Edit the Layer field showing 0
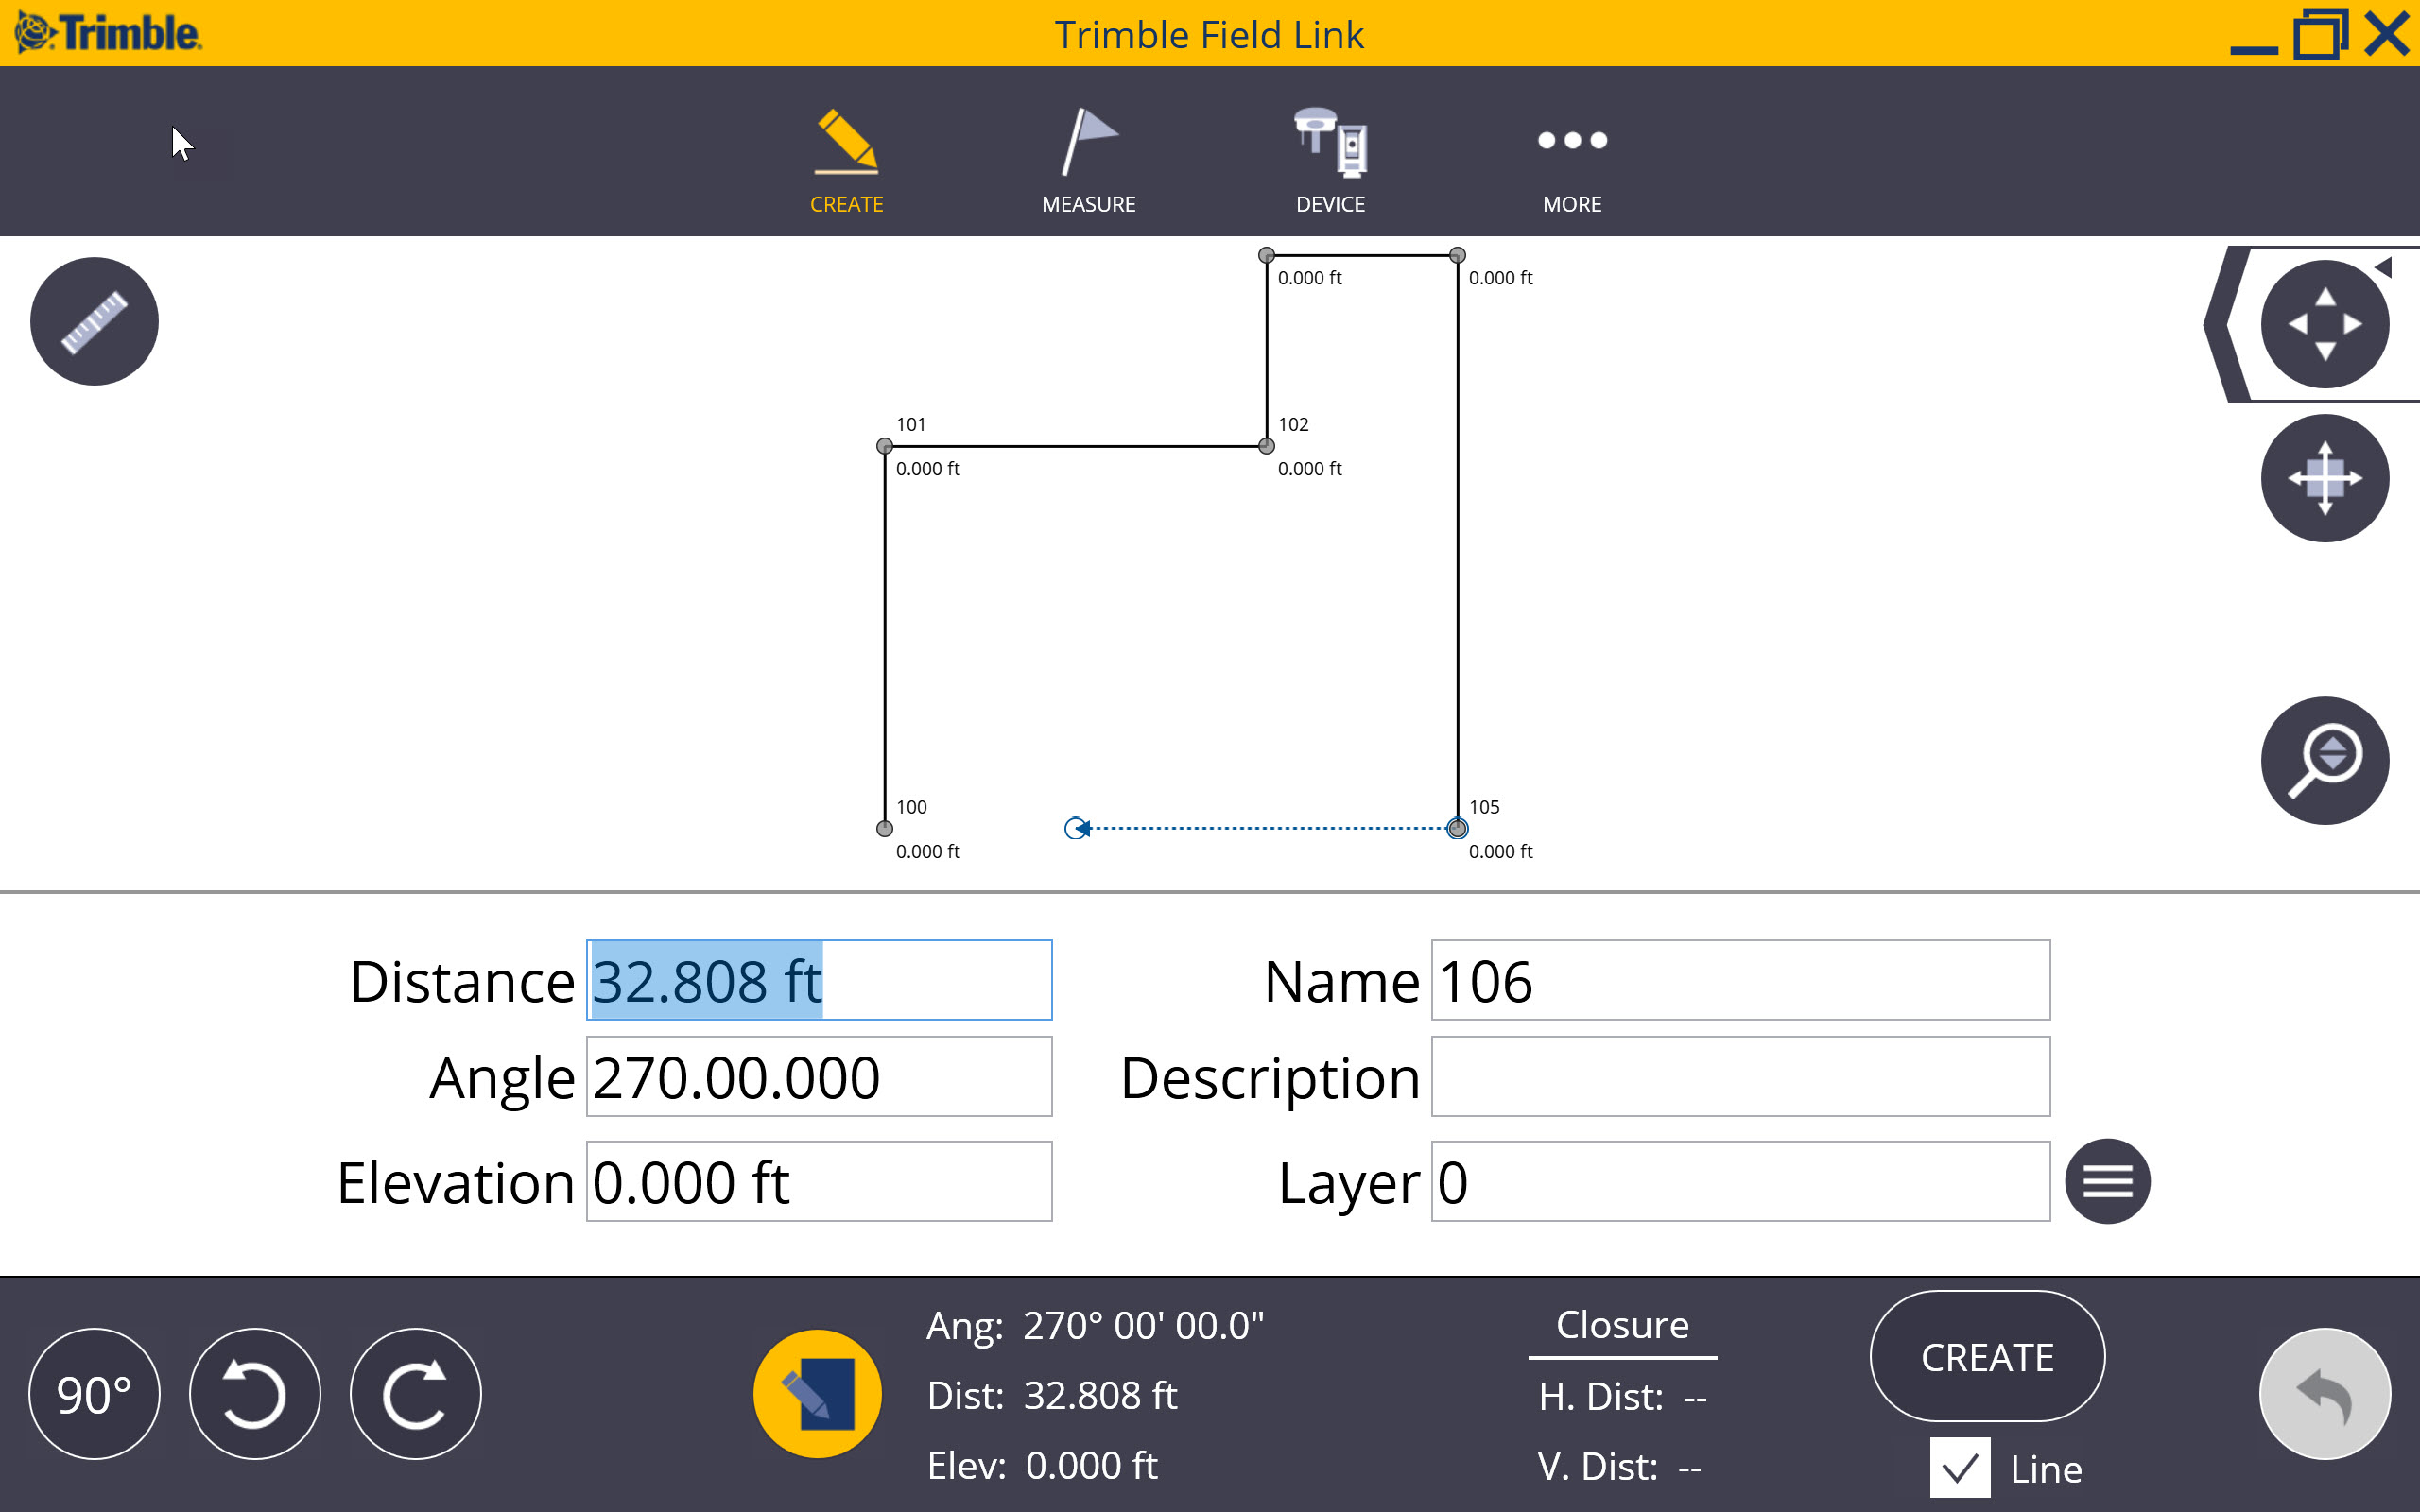This screenshot has width=2420, height=1512. 1741,1181
